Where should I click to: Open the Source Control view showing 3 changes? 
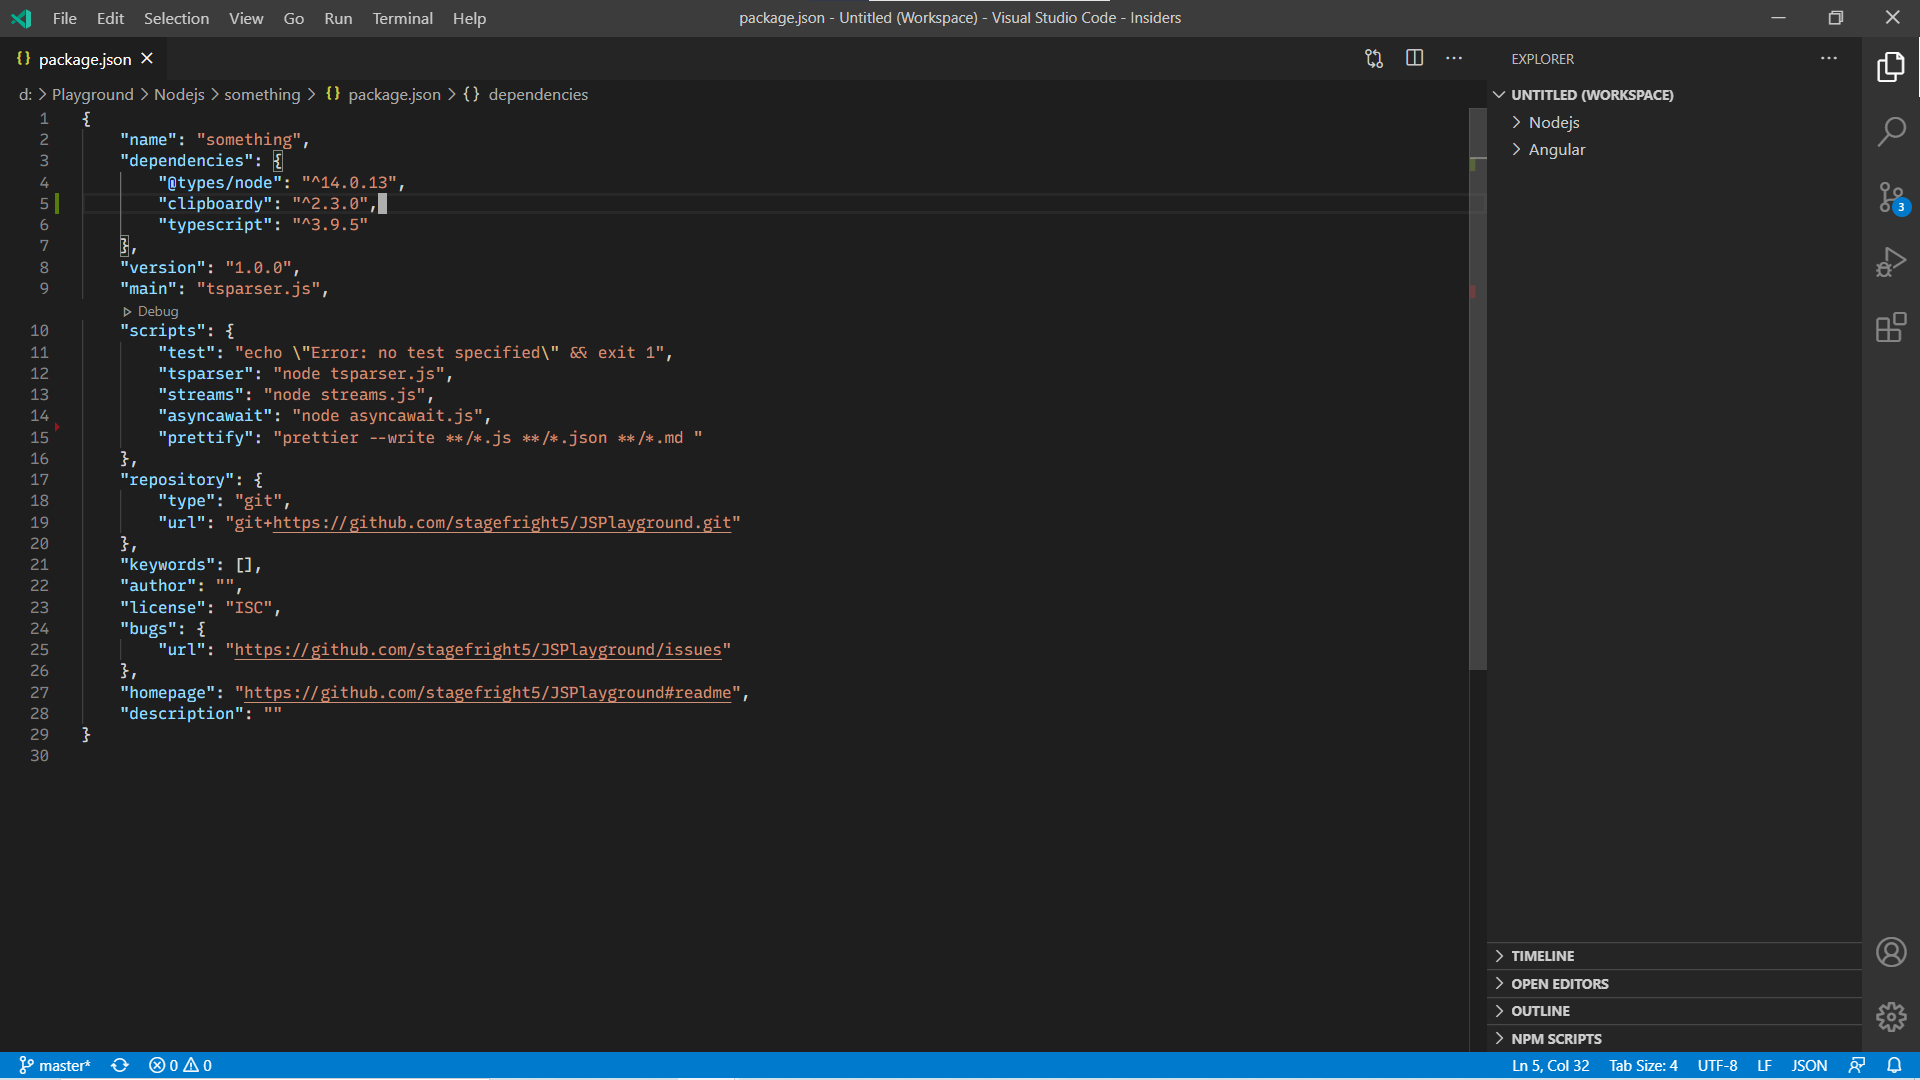(1892, 197)
